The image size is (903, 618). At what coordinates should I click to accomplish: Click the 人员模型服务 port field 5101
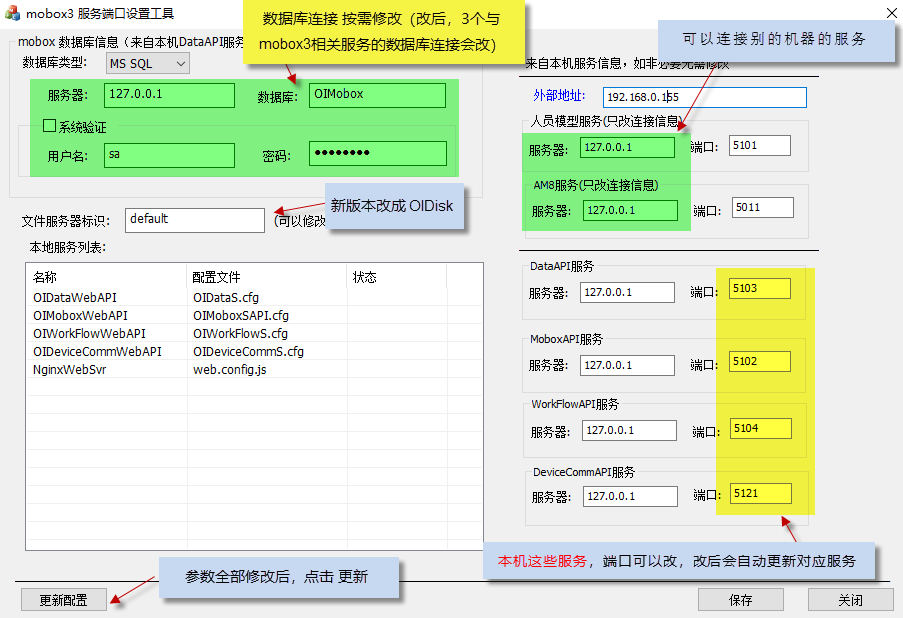point(759,146)
